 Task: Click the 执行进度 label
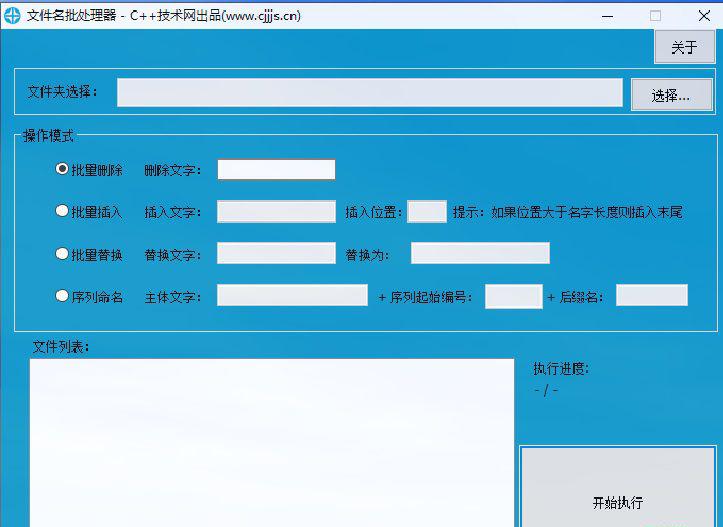(561, 368)
